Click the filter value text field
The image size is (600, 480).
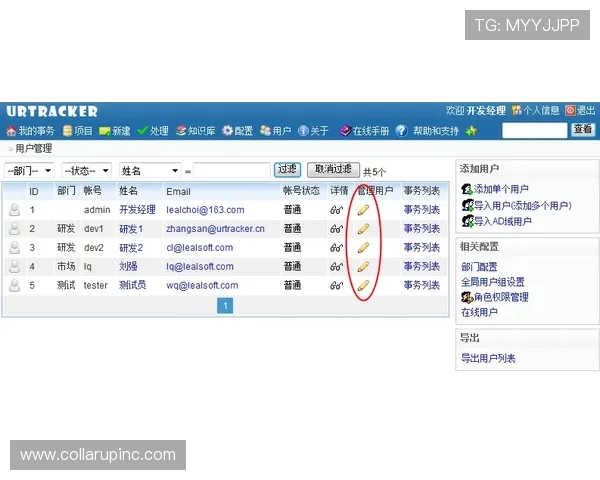point(232,170)
